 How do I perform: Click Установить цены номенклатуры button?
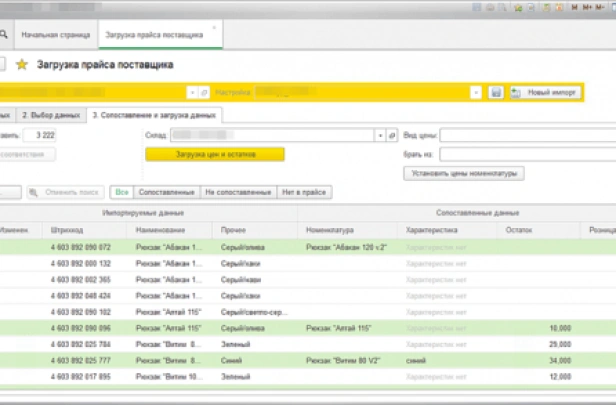tap(463, 173)
